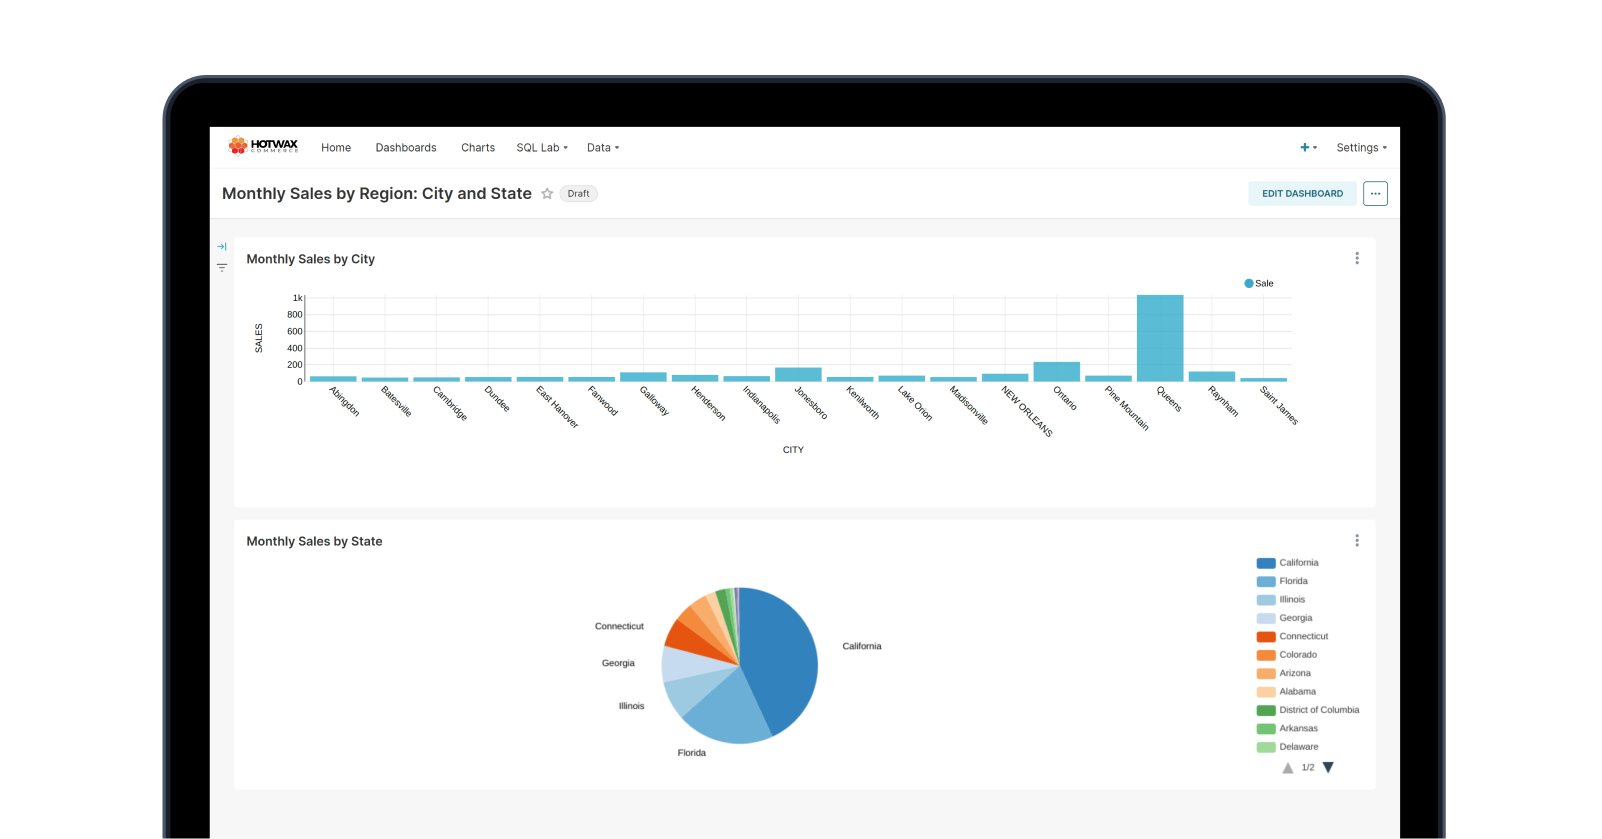Click the East Hanover axis label

point(557,407)
